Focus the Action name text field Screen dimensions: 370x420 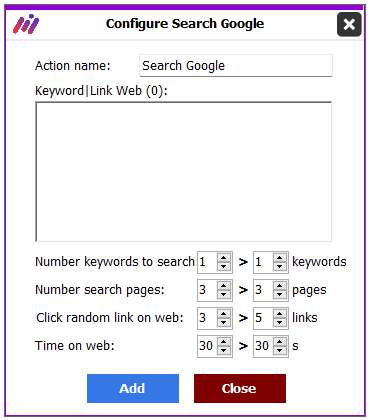point(236,66)
